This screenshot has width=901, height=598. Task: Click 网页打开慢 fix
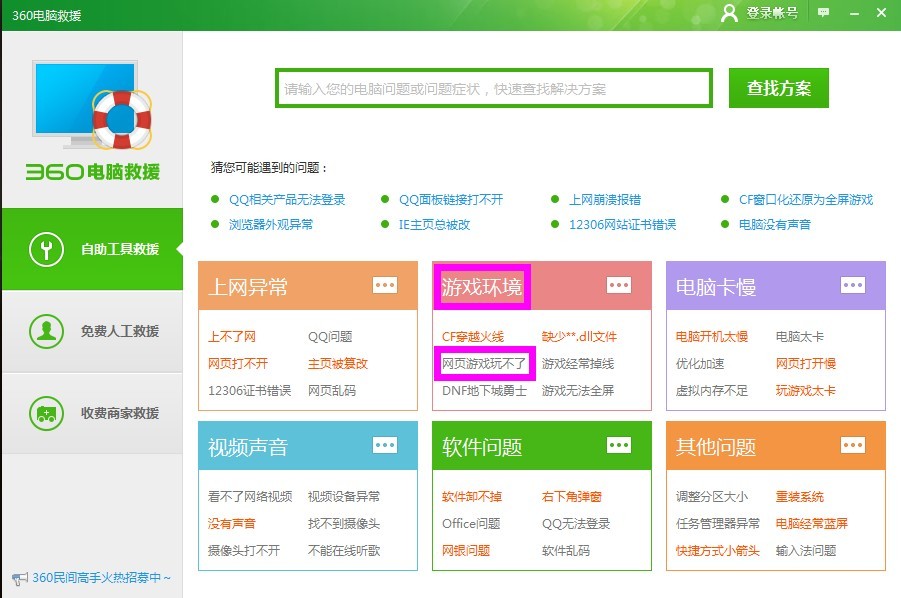click(806, 364)
